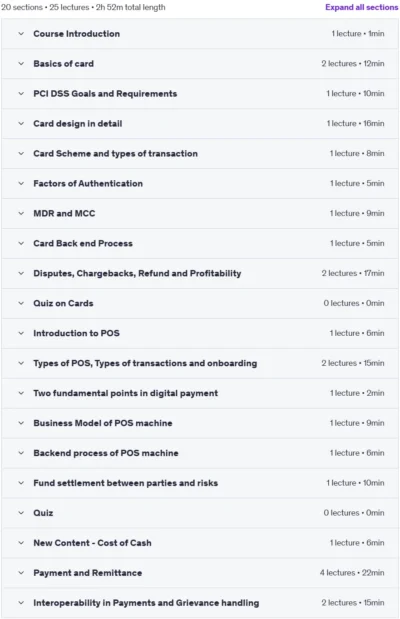This screenshot has height=619, width=400.
Task: Expand the Quiz on Cards chevron
Action: tap(21, 303)
